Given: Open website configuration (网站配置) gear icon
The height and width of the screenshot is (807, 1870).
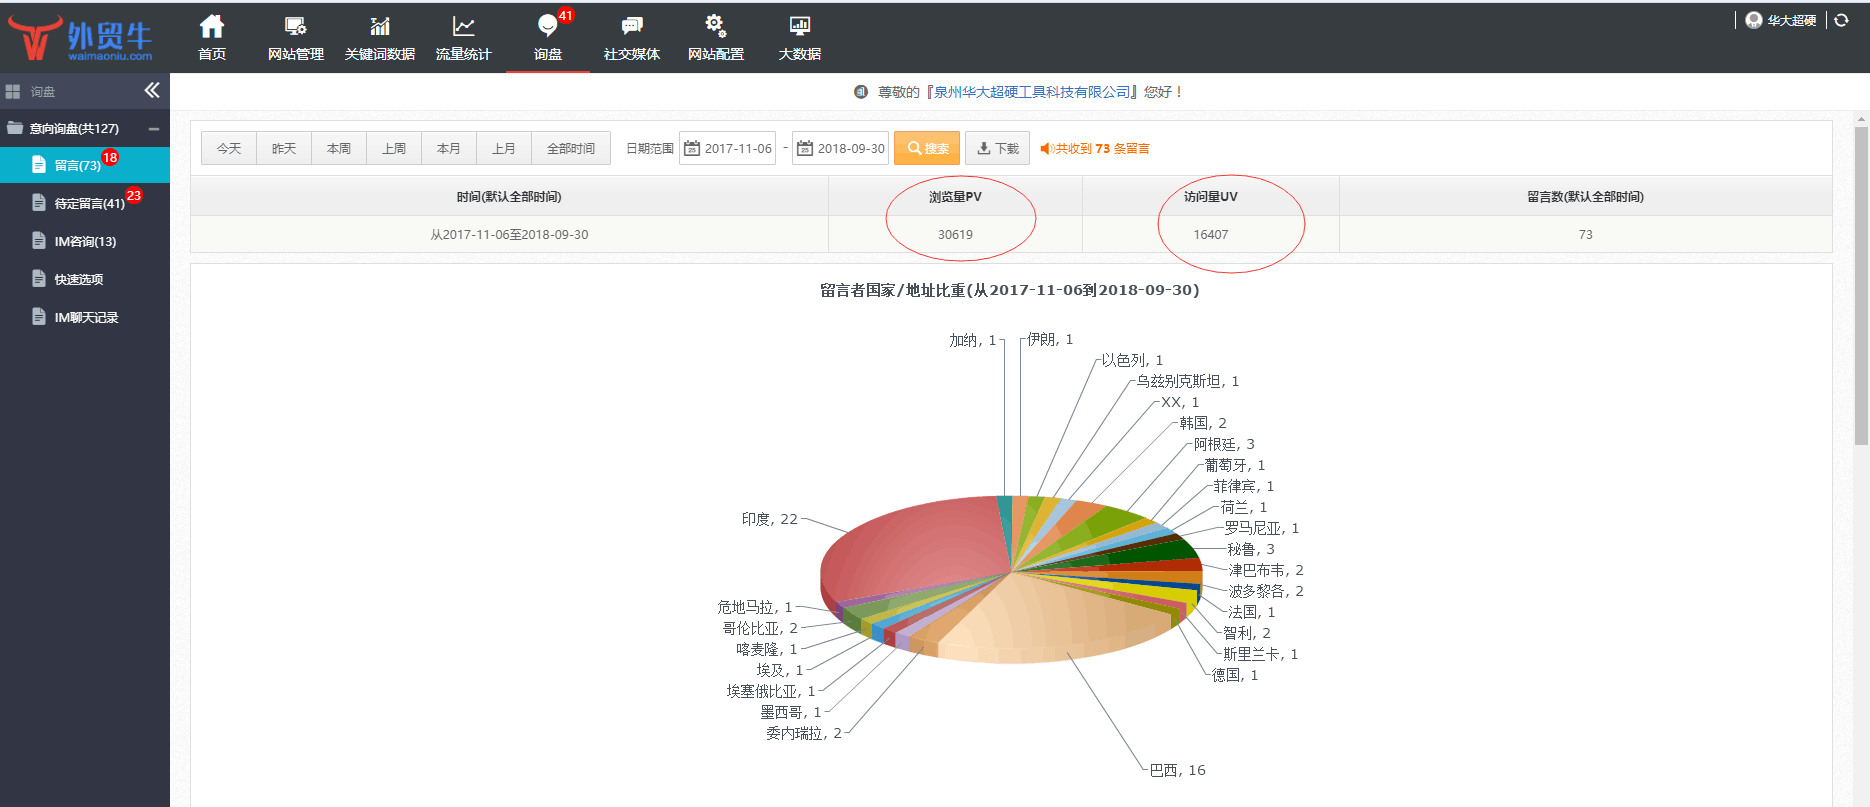Looking at the screenshot, I should click(715, 27).
